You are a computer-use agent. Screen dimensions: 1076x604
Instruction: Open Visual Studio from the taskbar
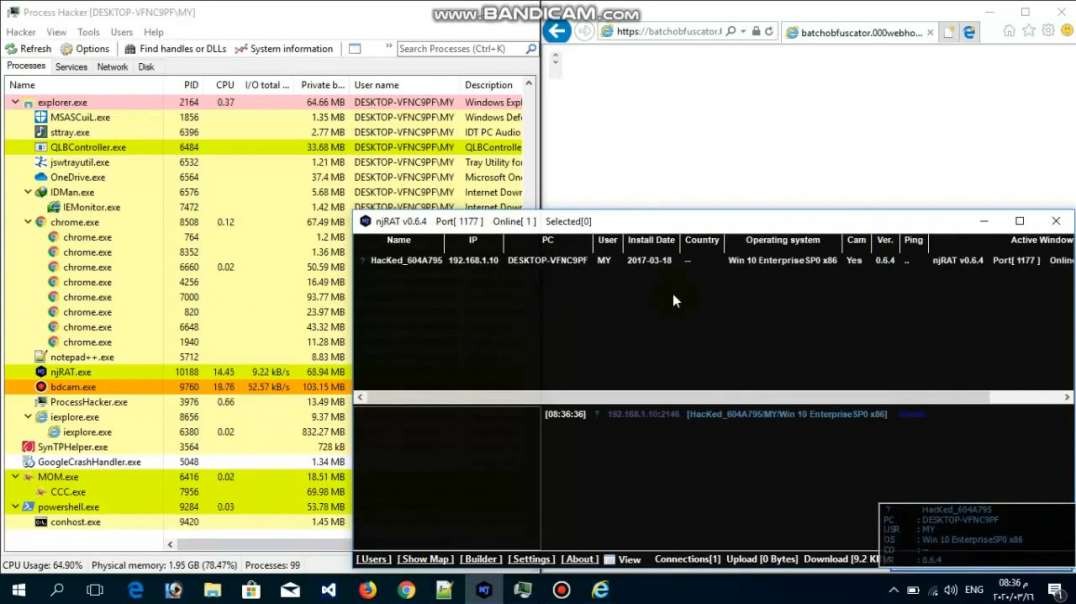(x=329, y=590)
